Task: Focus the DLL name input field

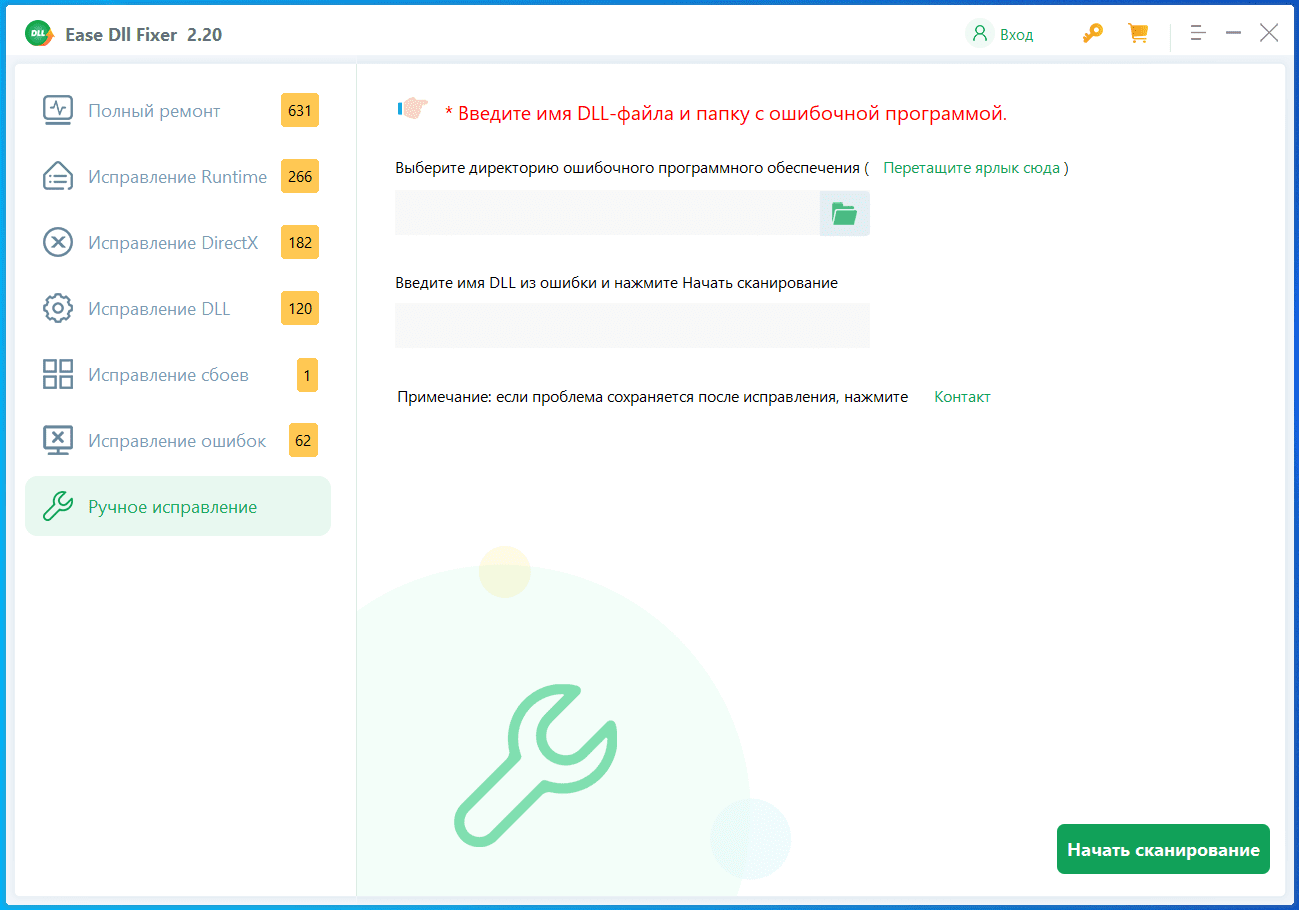Action: coord(632,325)
